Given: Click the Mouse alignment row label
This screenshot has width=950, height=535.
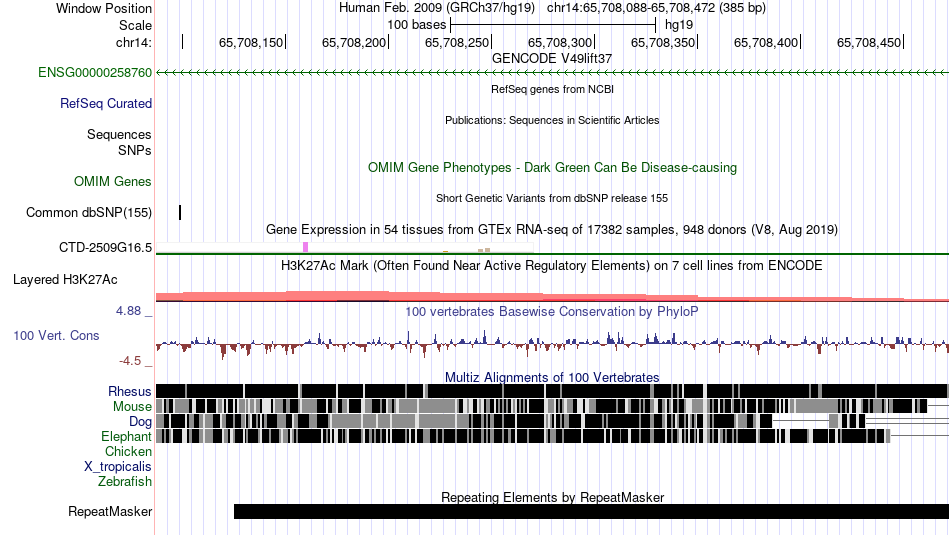Looking at the screenshot, I should pos(132,407).
